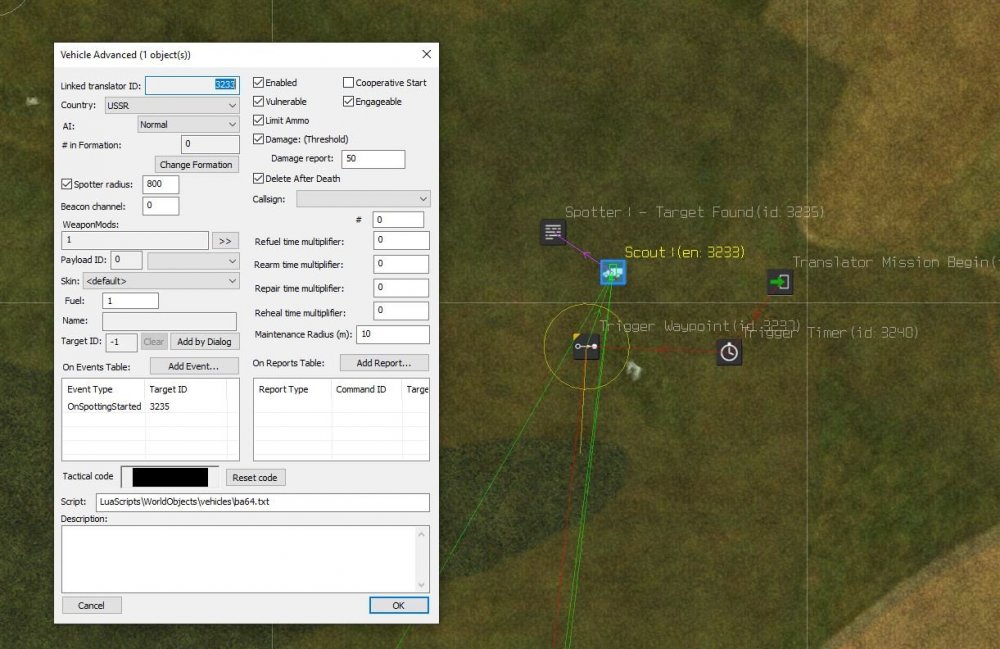
Task: Open the Skin dropdown
Action: pos(160,281)
